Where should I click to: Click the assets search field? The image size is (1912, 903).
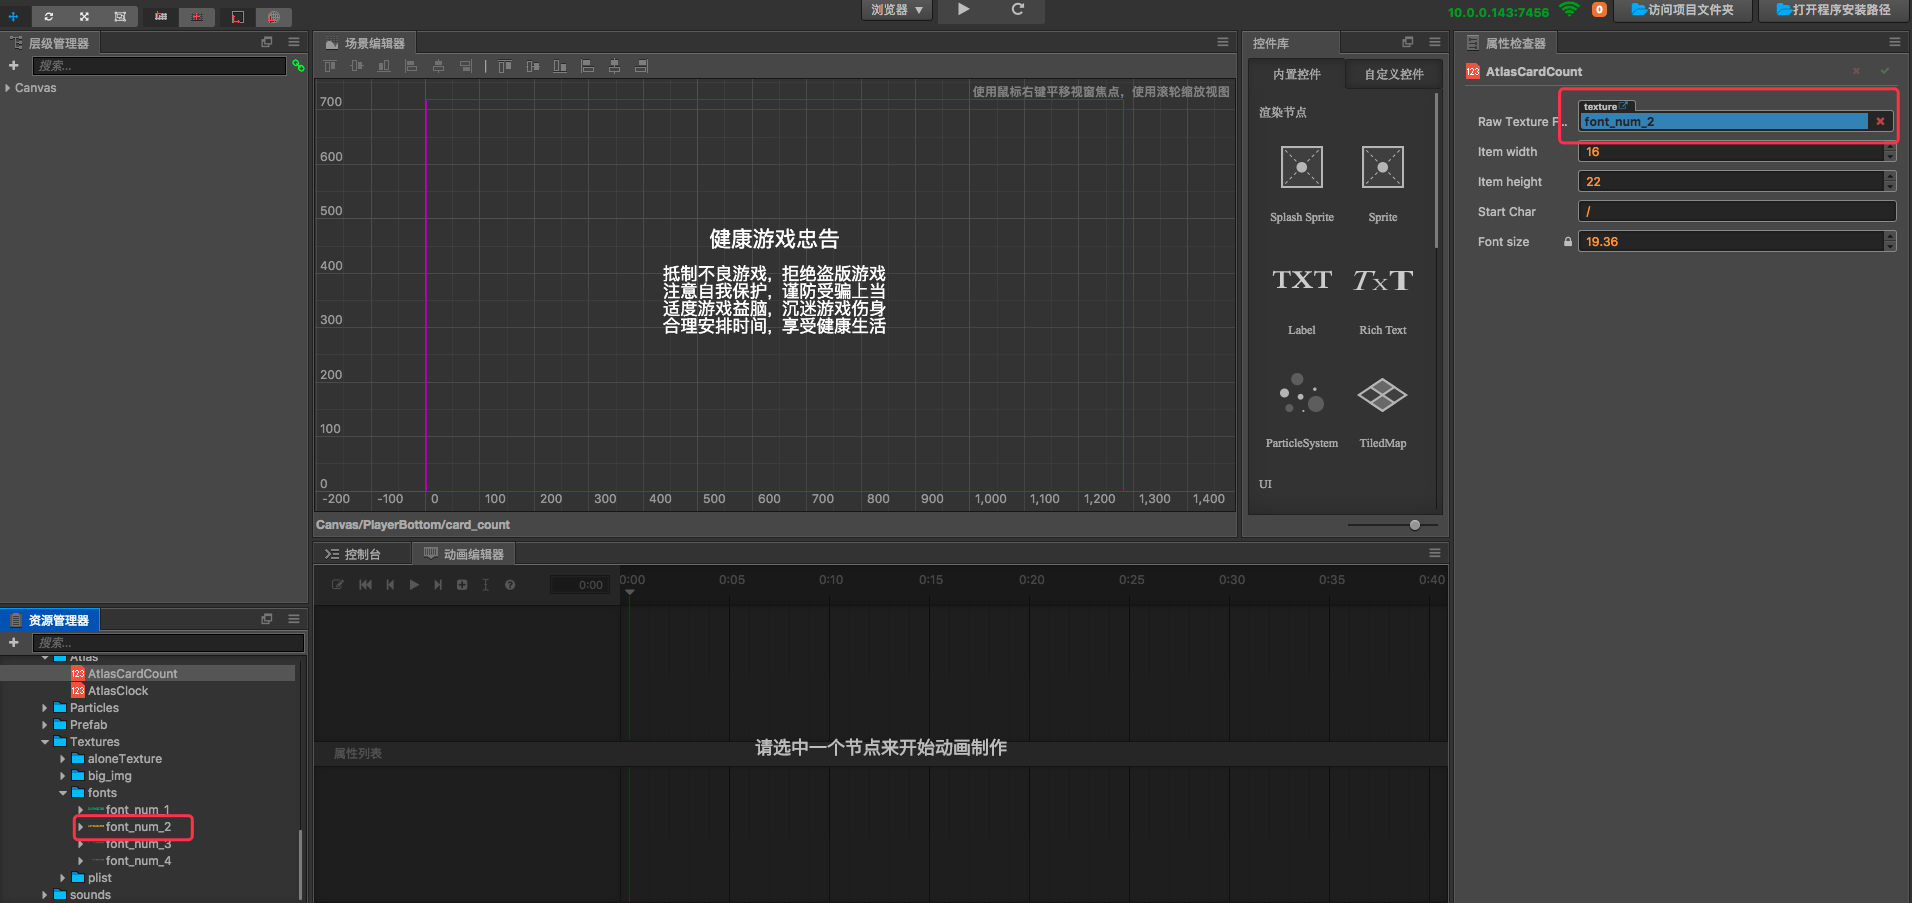click(x=168, y=643)
